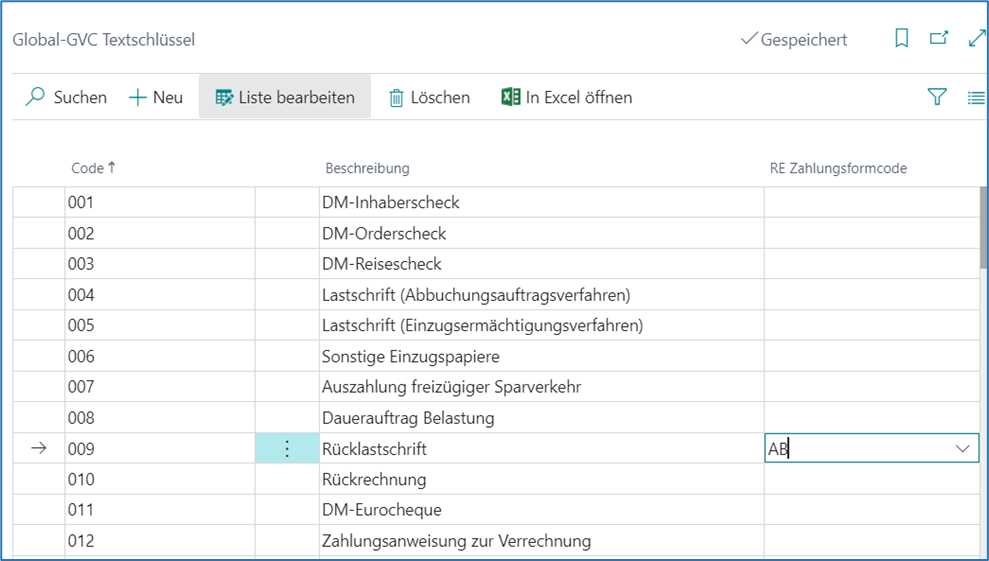Sort by the Code column header
Screen dimensions: 989x561
(88, 168)
